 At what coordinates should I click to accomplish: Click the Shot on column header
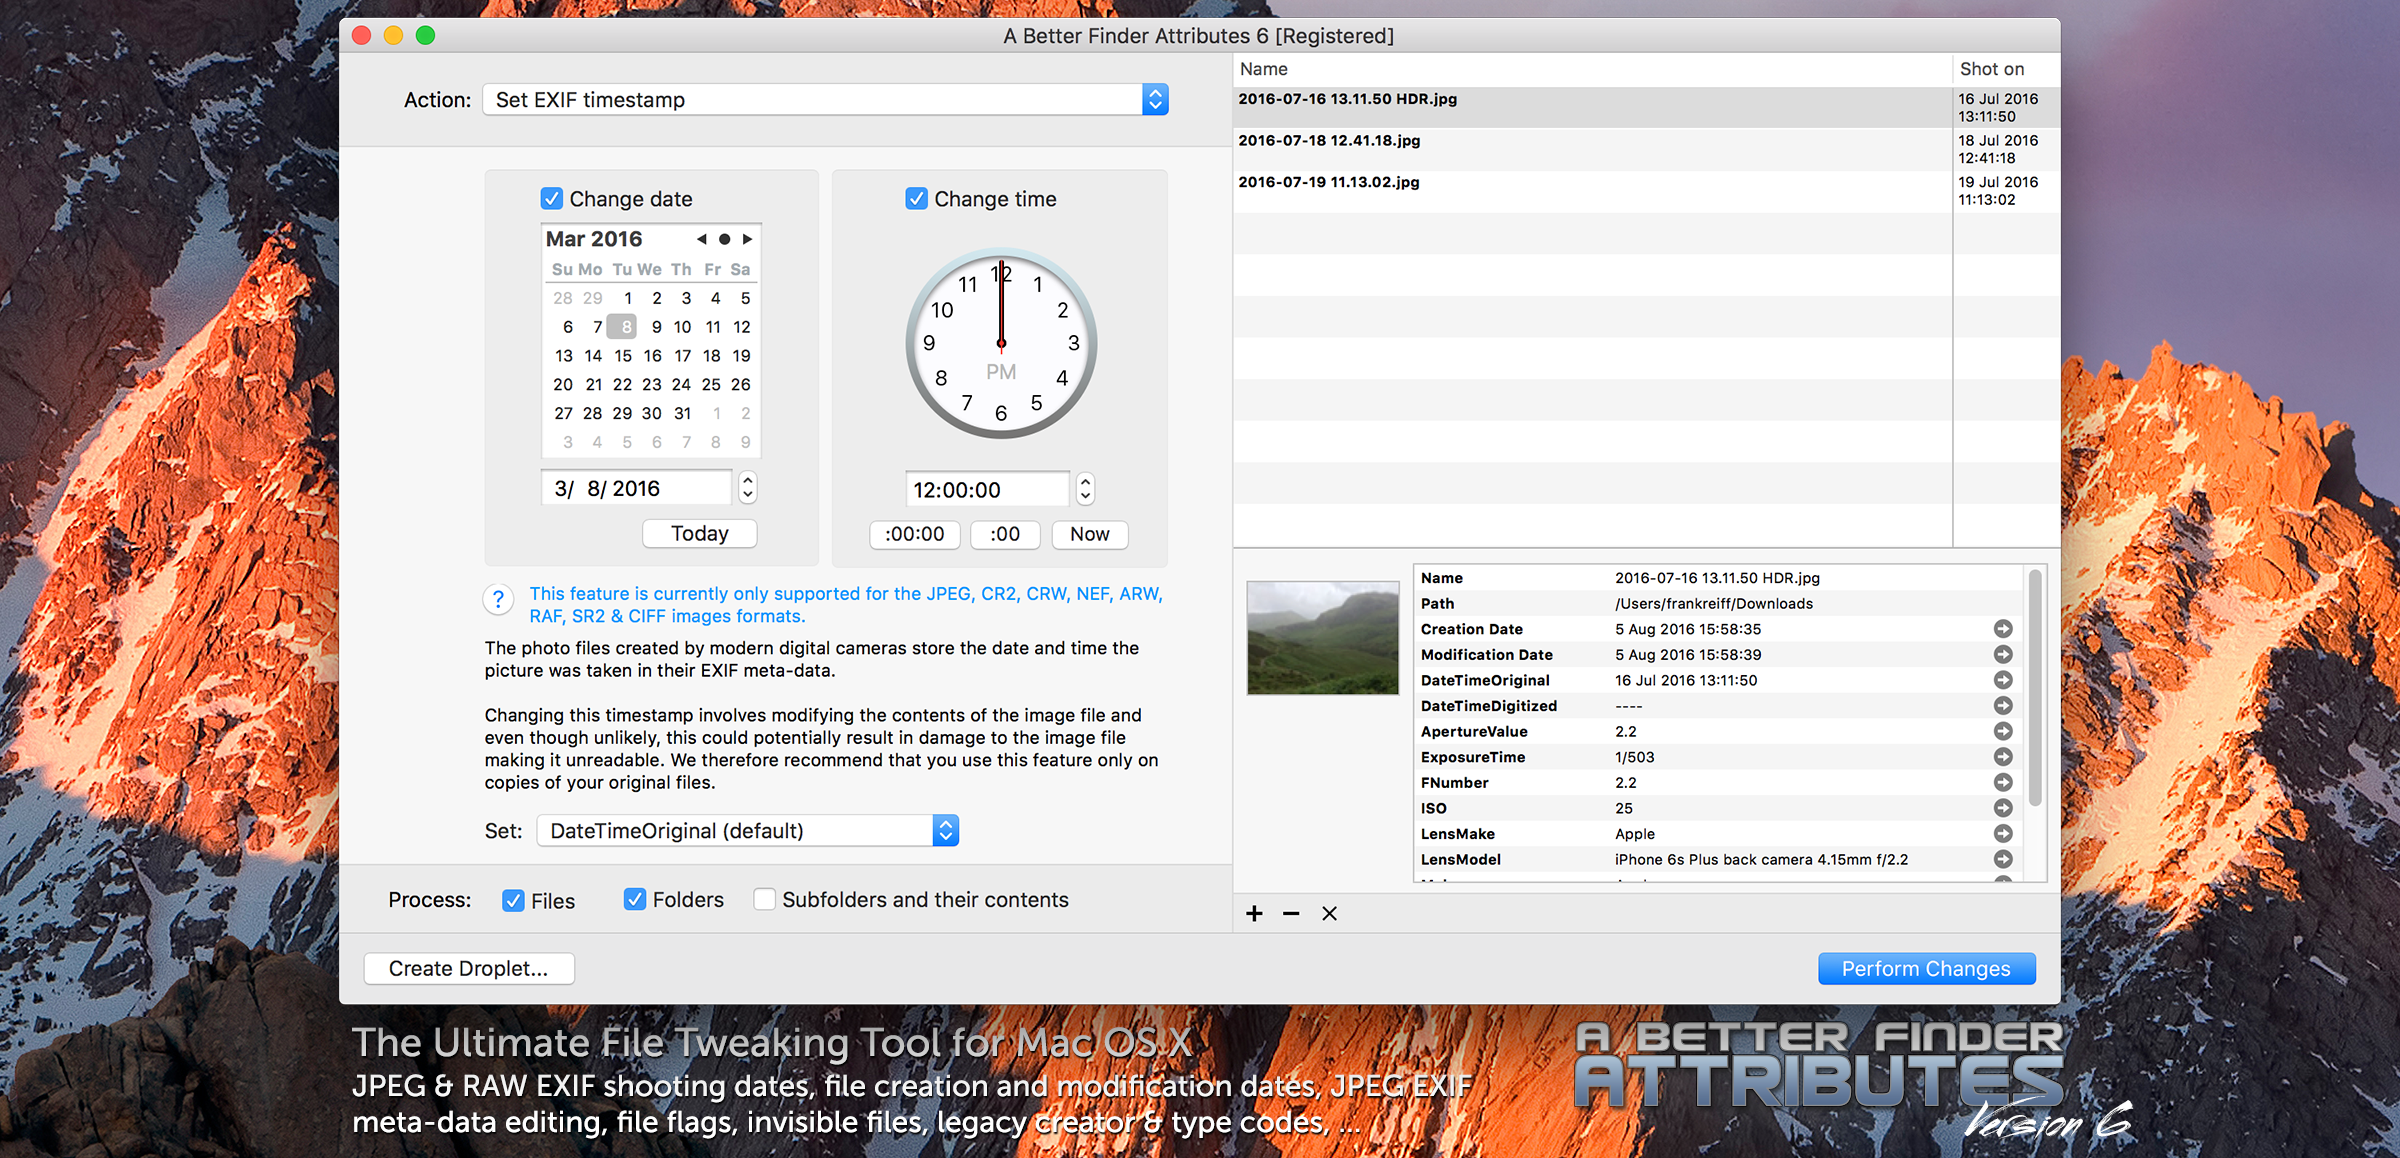point(2006,69)
